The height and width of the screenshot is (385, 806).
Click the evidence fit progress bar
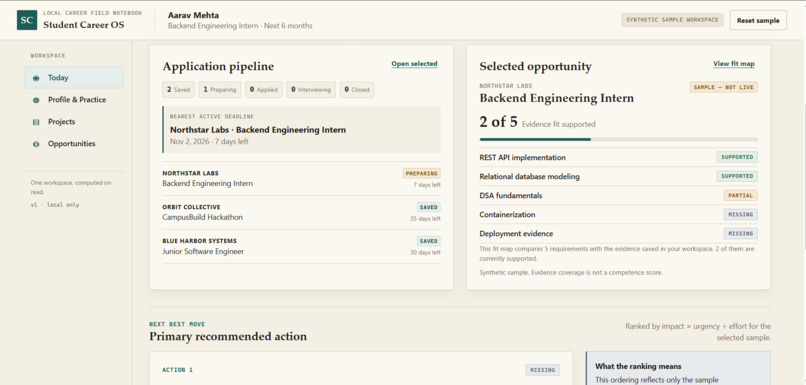(618, 139)
